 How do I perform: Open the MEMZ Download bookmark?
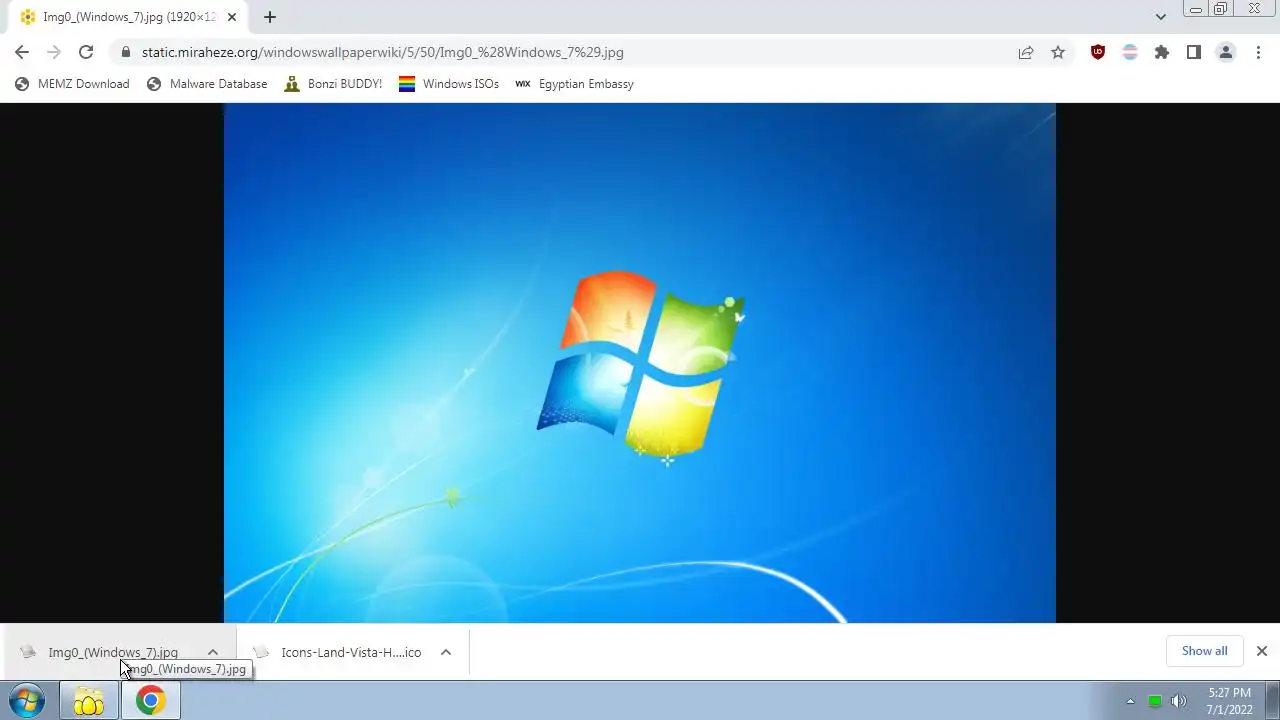click(x=72, y=84)
